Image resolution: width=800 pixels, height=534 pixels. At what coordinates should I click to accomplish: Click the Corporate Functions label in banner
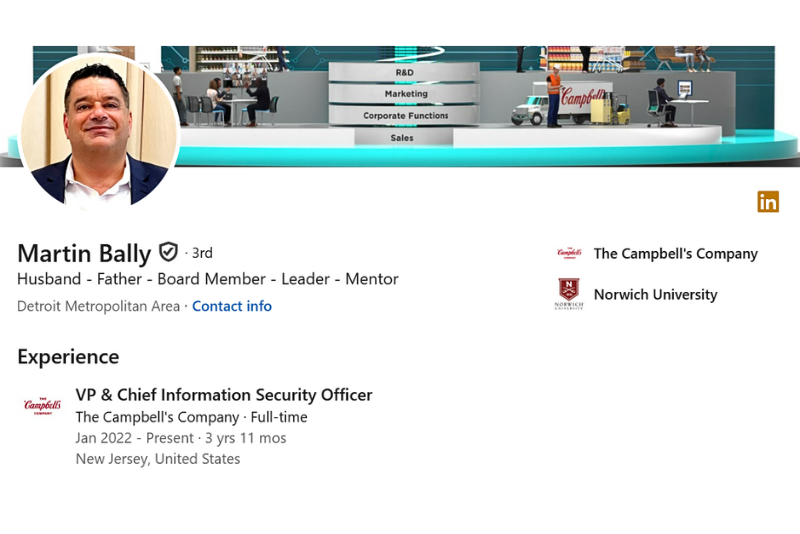point(405,116)
